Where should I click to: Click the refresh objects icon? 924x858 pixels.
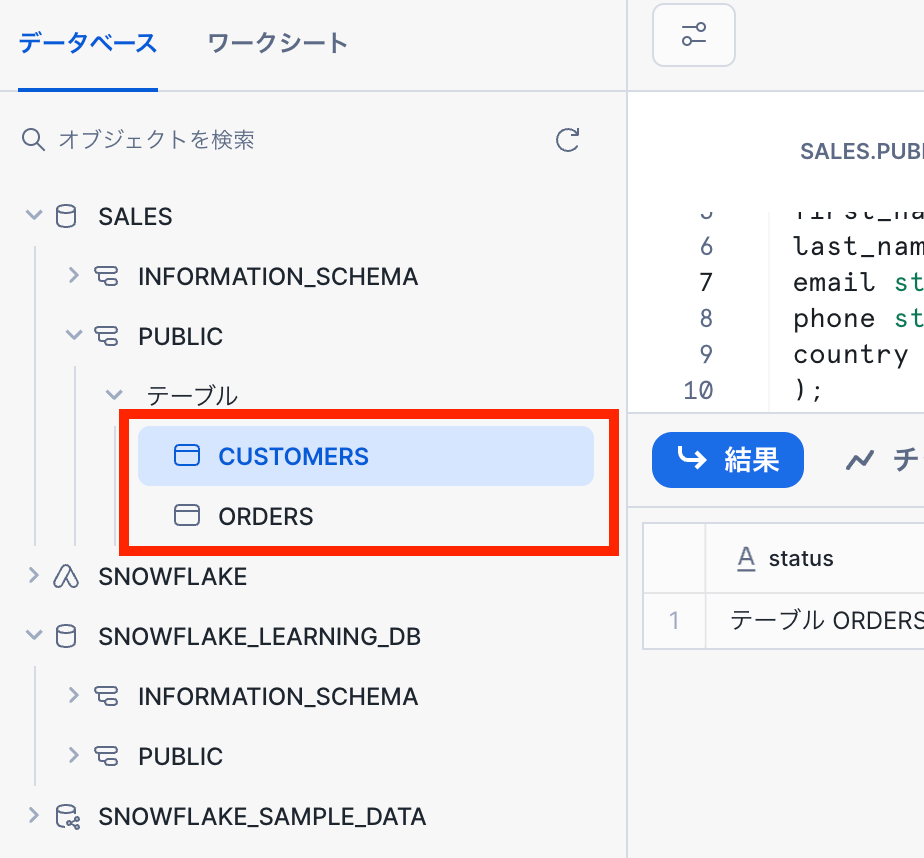tap(568, 139)
